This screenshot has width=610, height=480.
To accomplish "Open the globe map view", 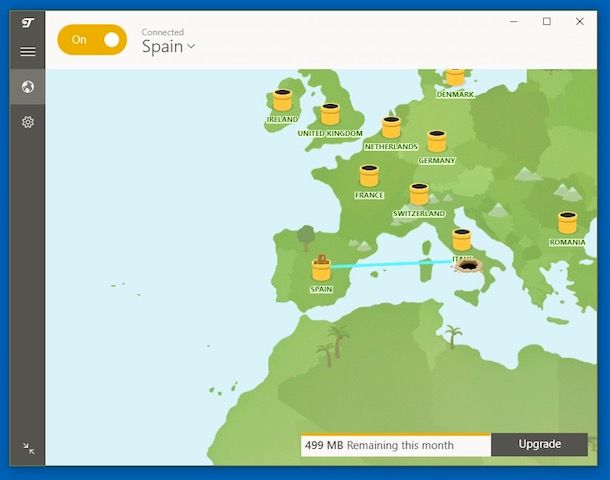I will tap(28, 87).
